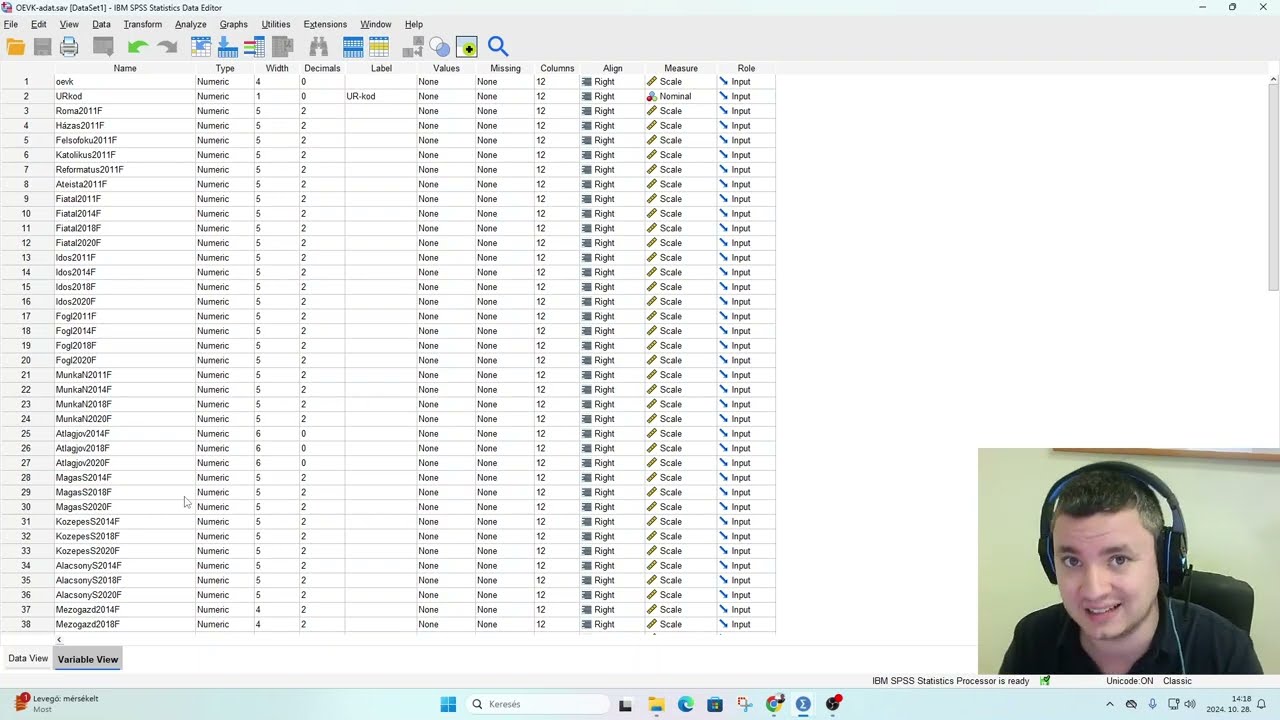Click the Keresés taskbar search box

click(x=538, y=704)
